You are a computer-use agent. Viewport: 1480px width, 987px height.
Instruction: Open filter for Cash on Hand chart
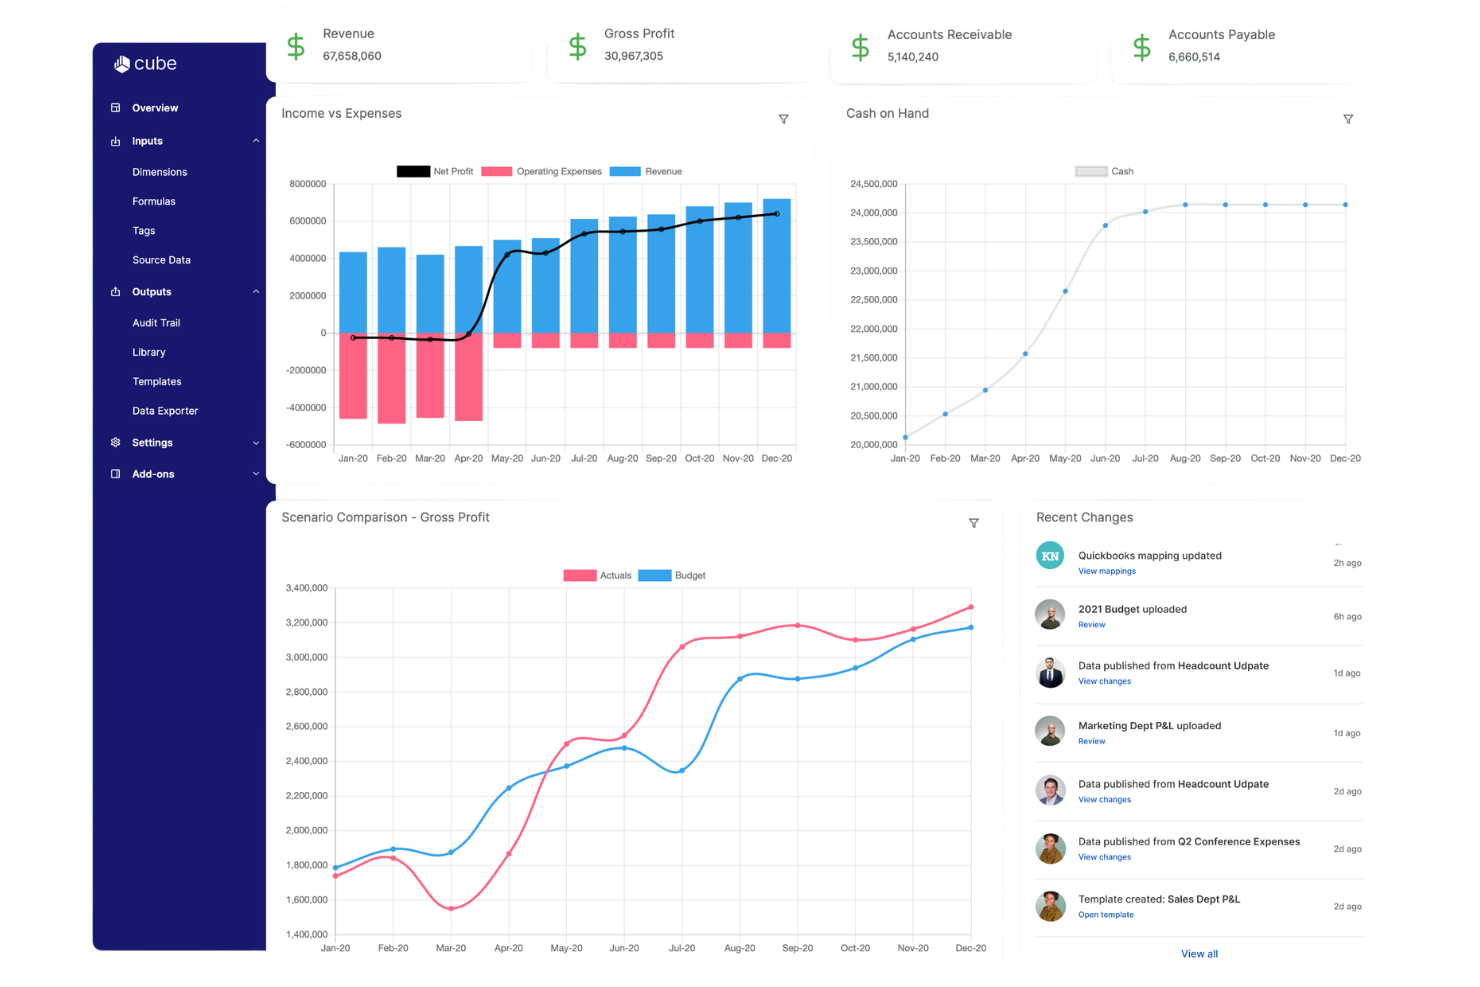[x=1348, y=119]
